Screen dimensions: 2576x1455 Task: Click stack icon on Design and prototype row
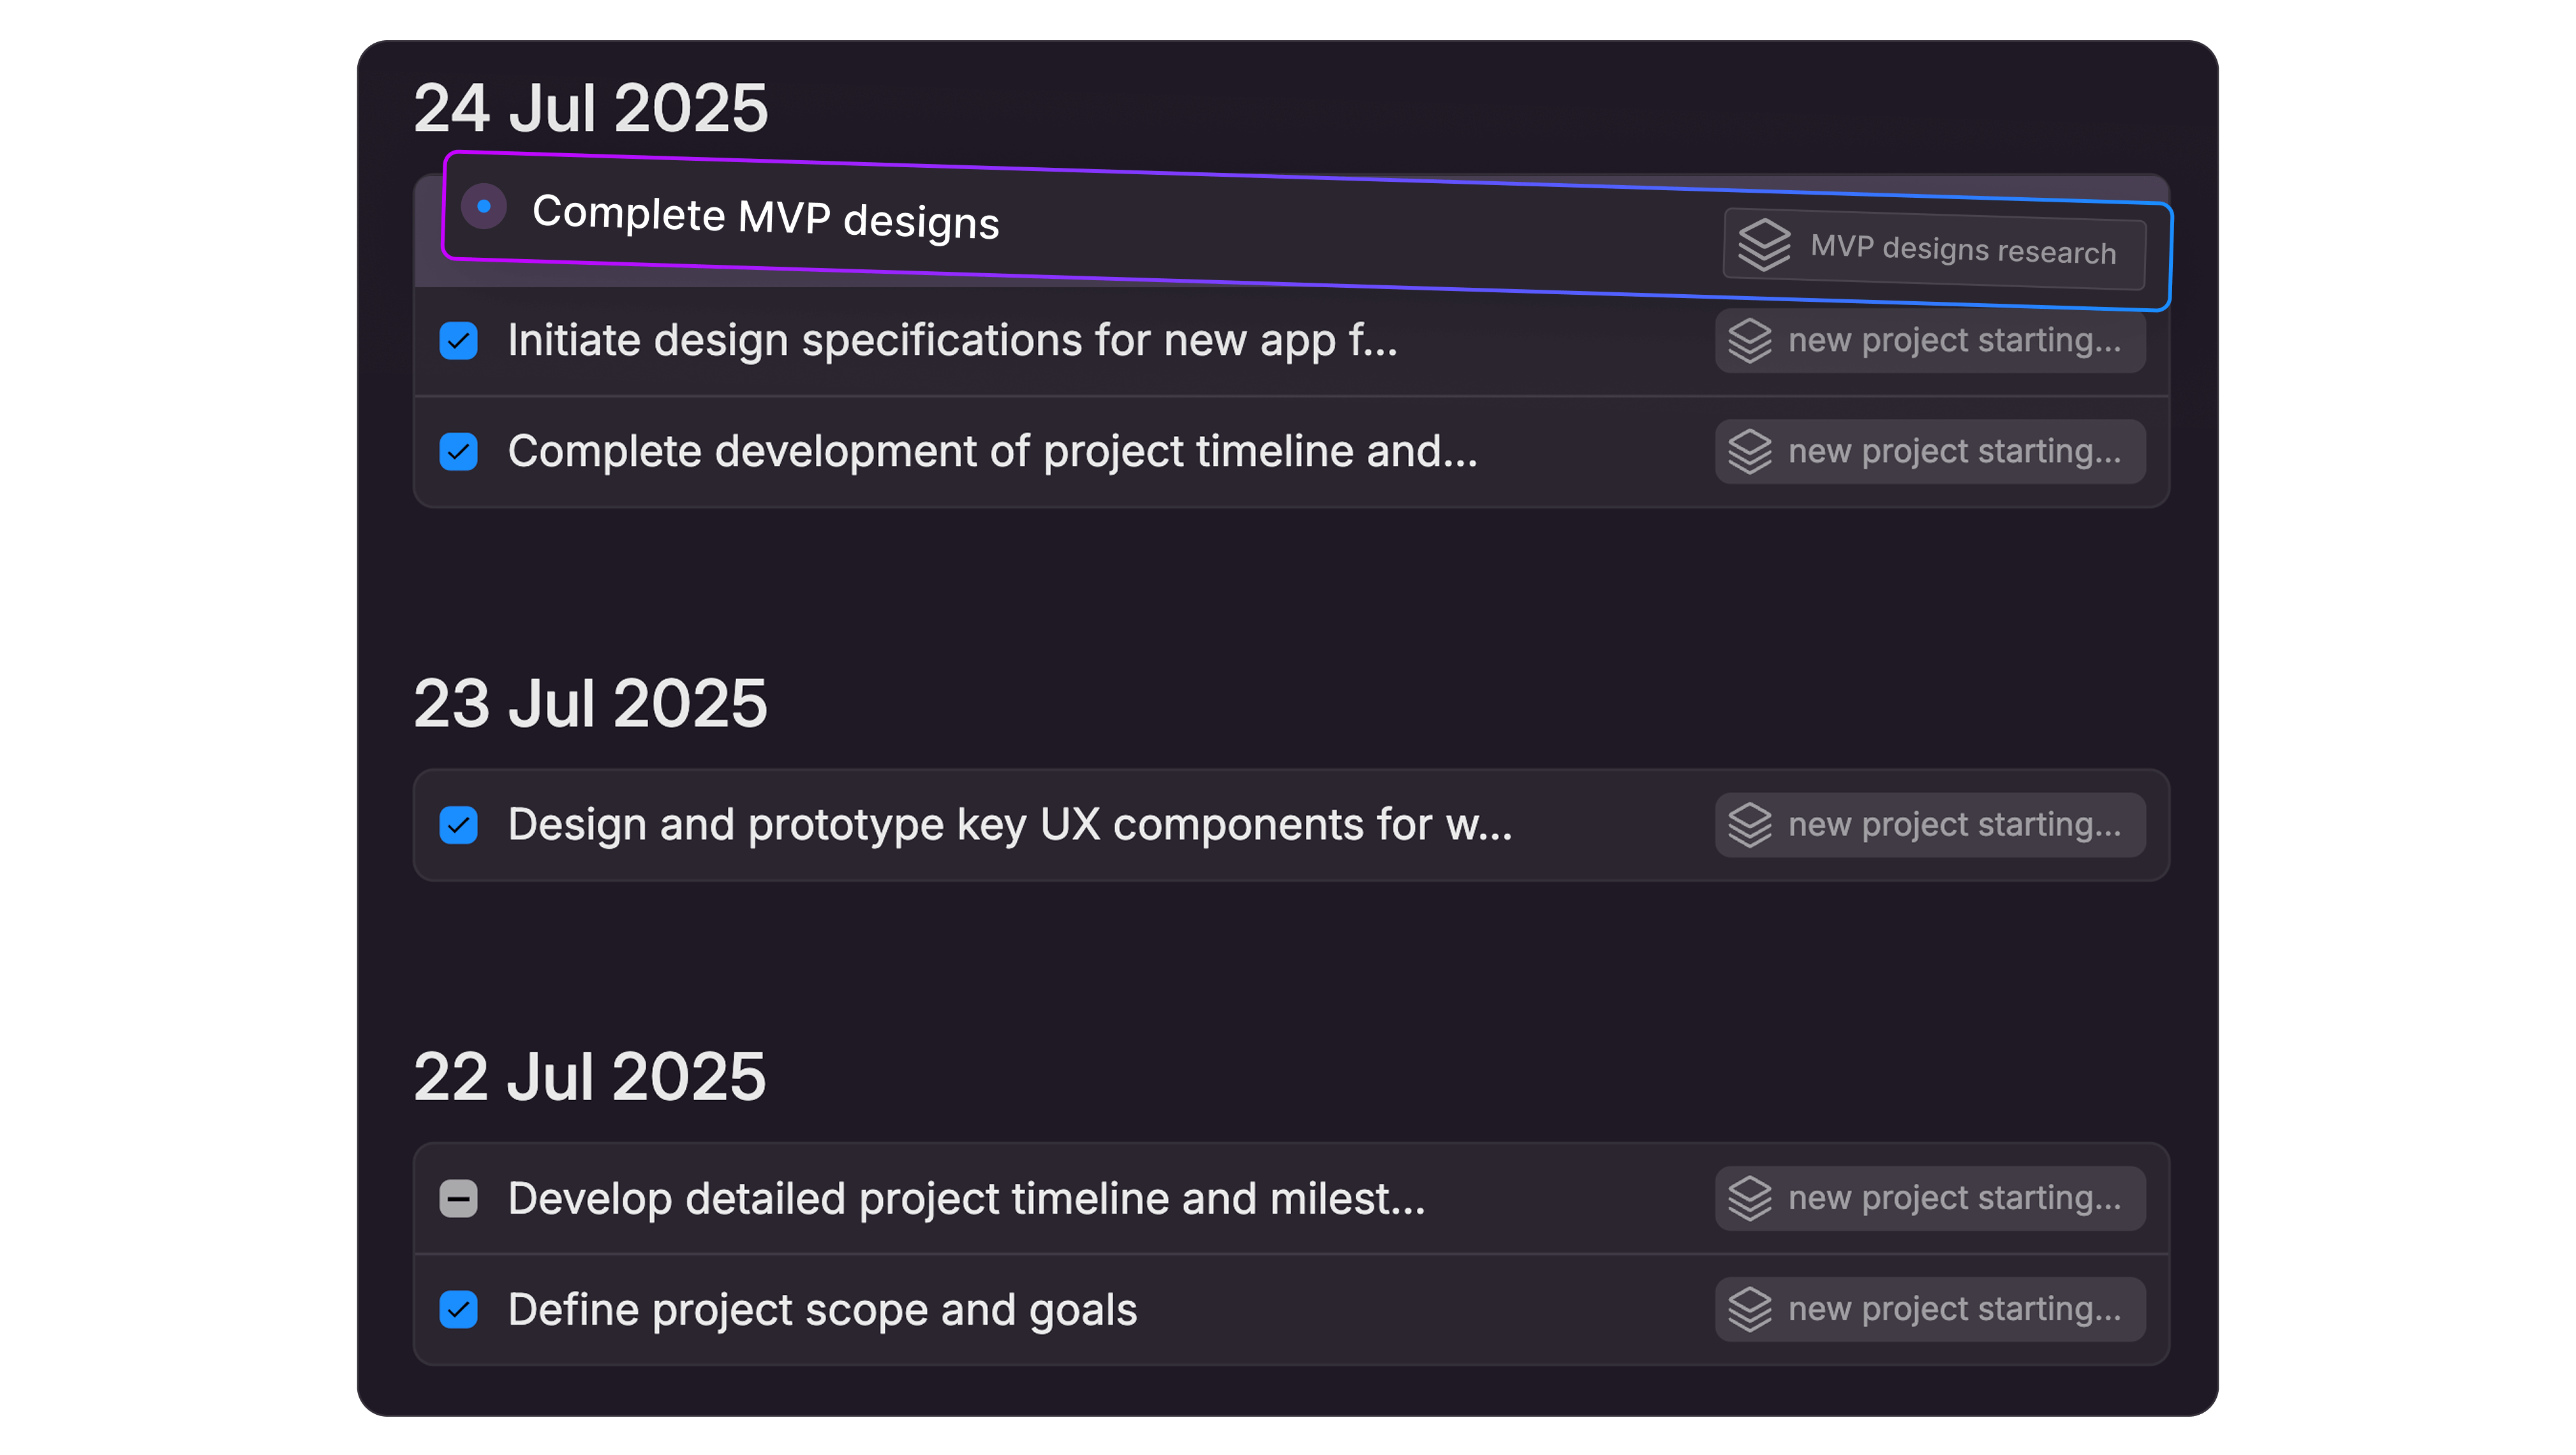(1749, 825)
